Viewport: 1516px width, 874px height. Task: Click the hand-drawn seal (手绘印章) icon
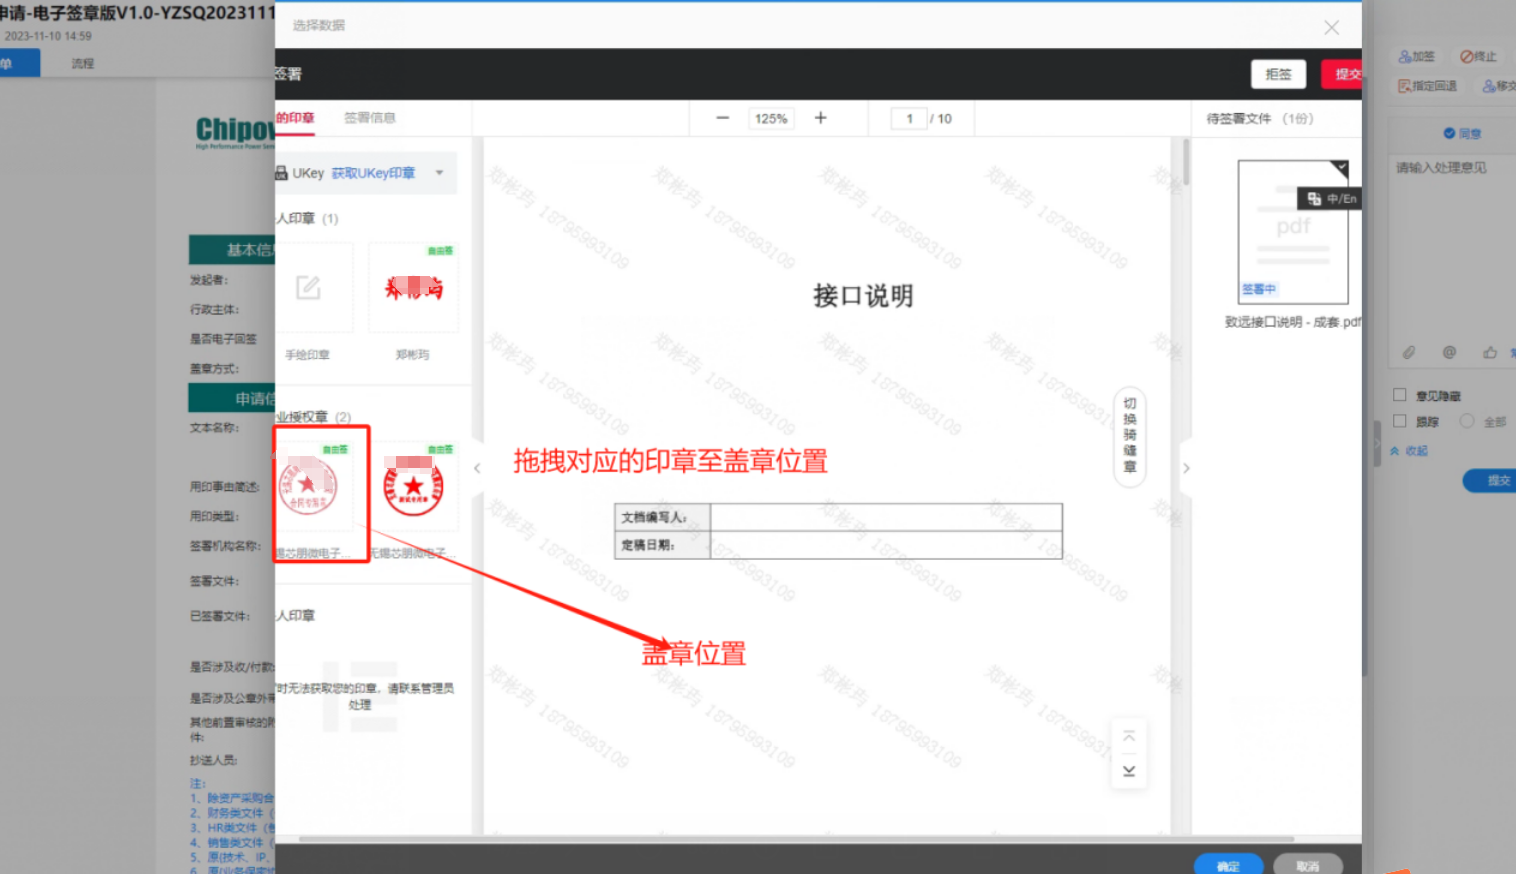(308, 288)
